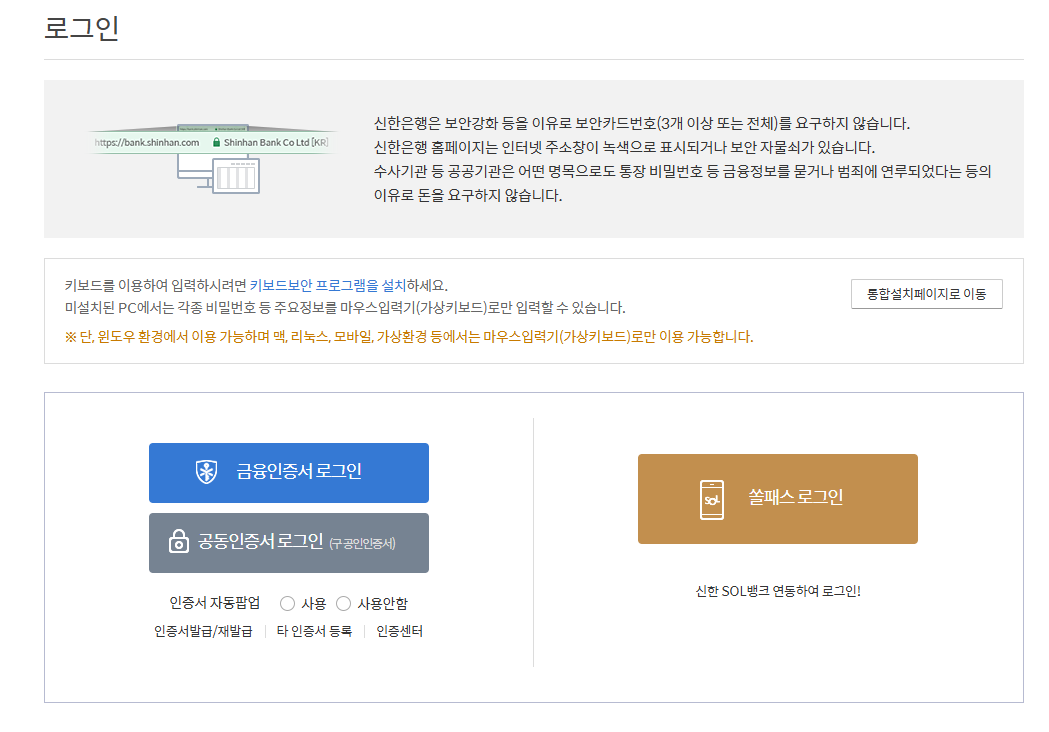Screen dimensions: 1049x732
Task: Open the 인증센터 link
Action: click(399, 631)
